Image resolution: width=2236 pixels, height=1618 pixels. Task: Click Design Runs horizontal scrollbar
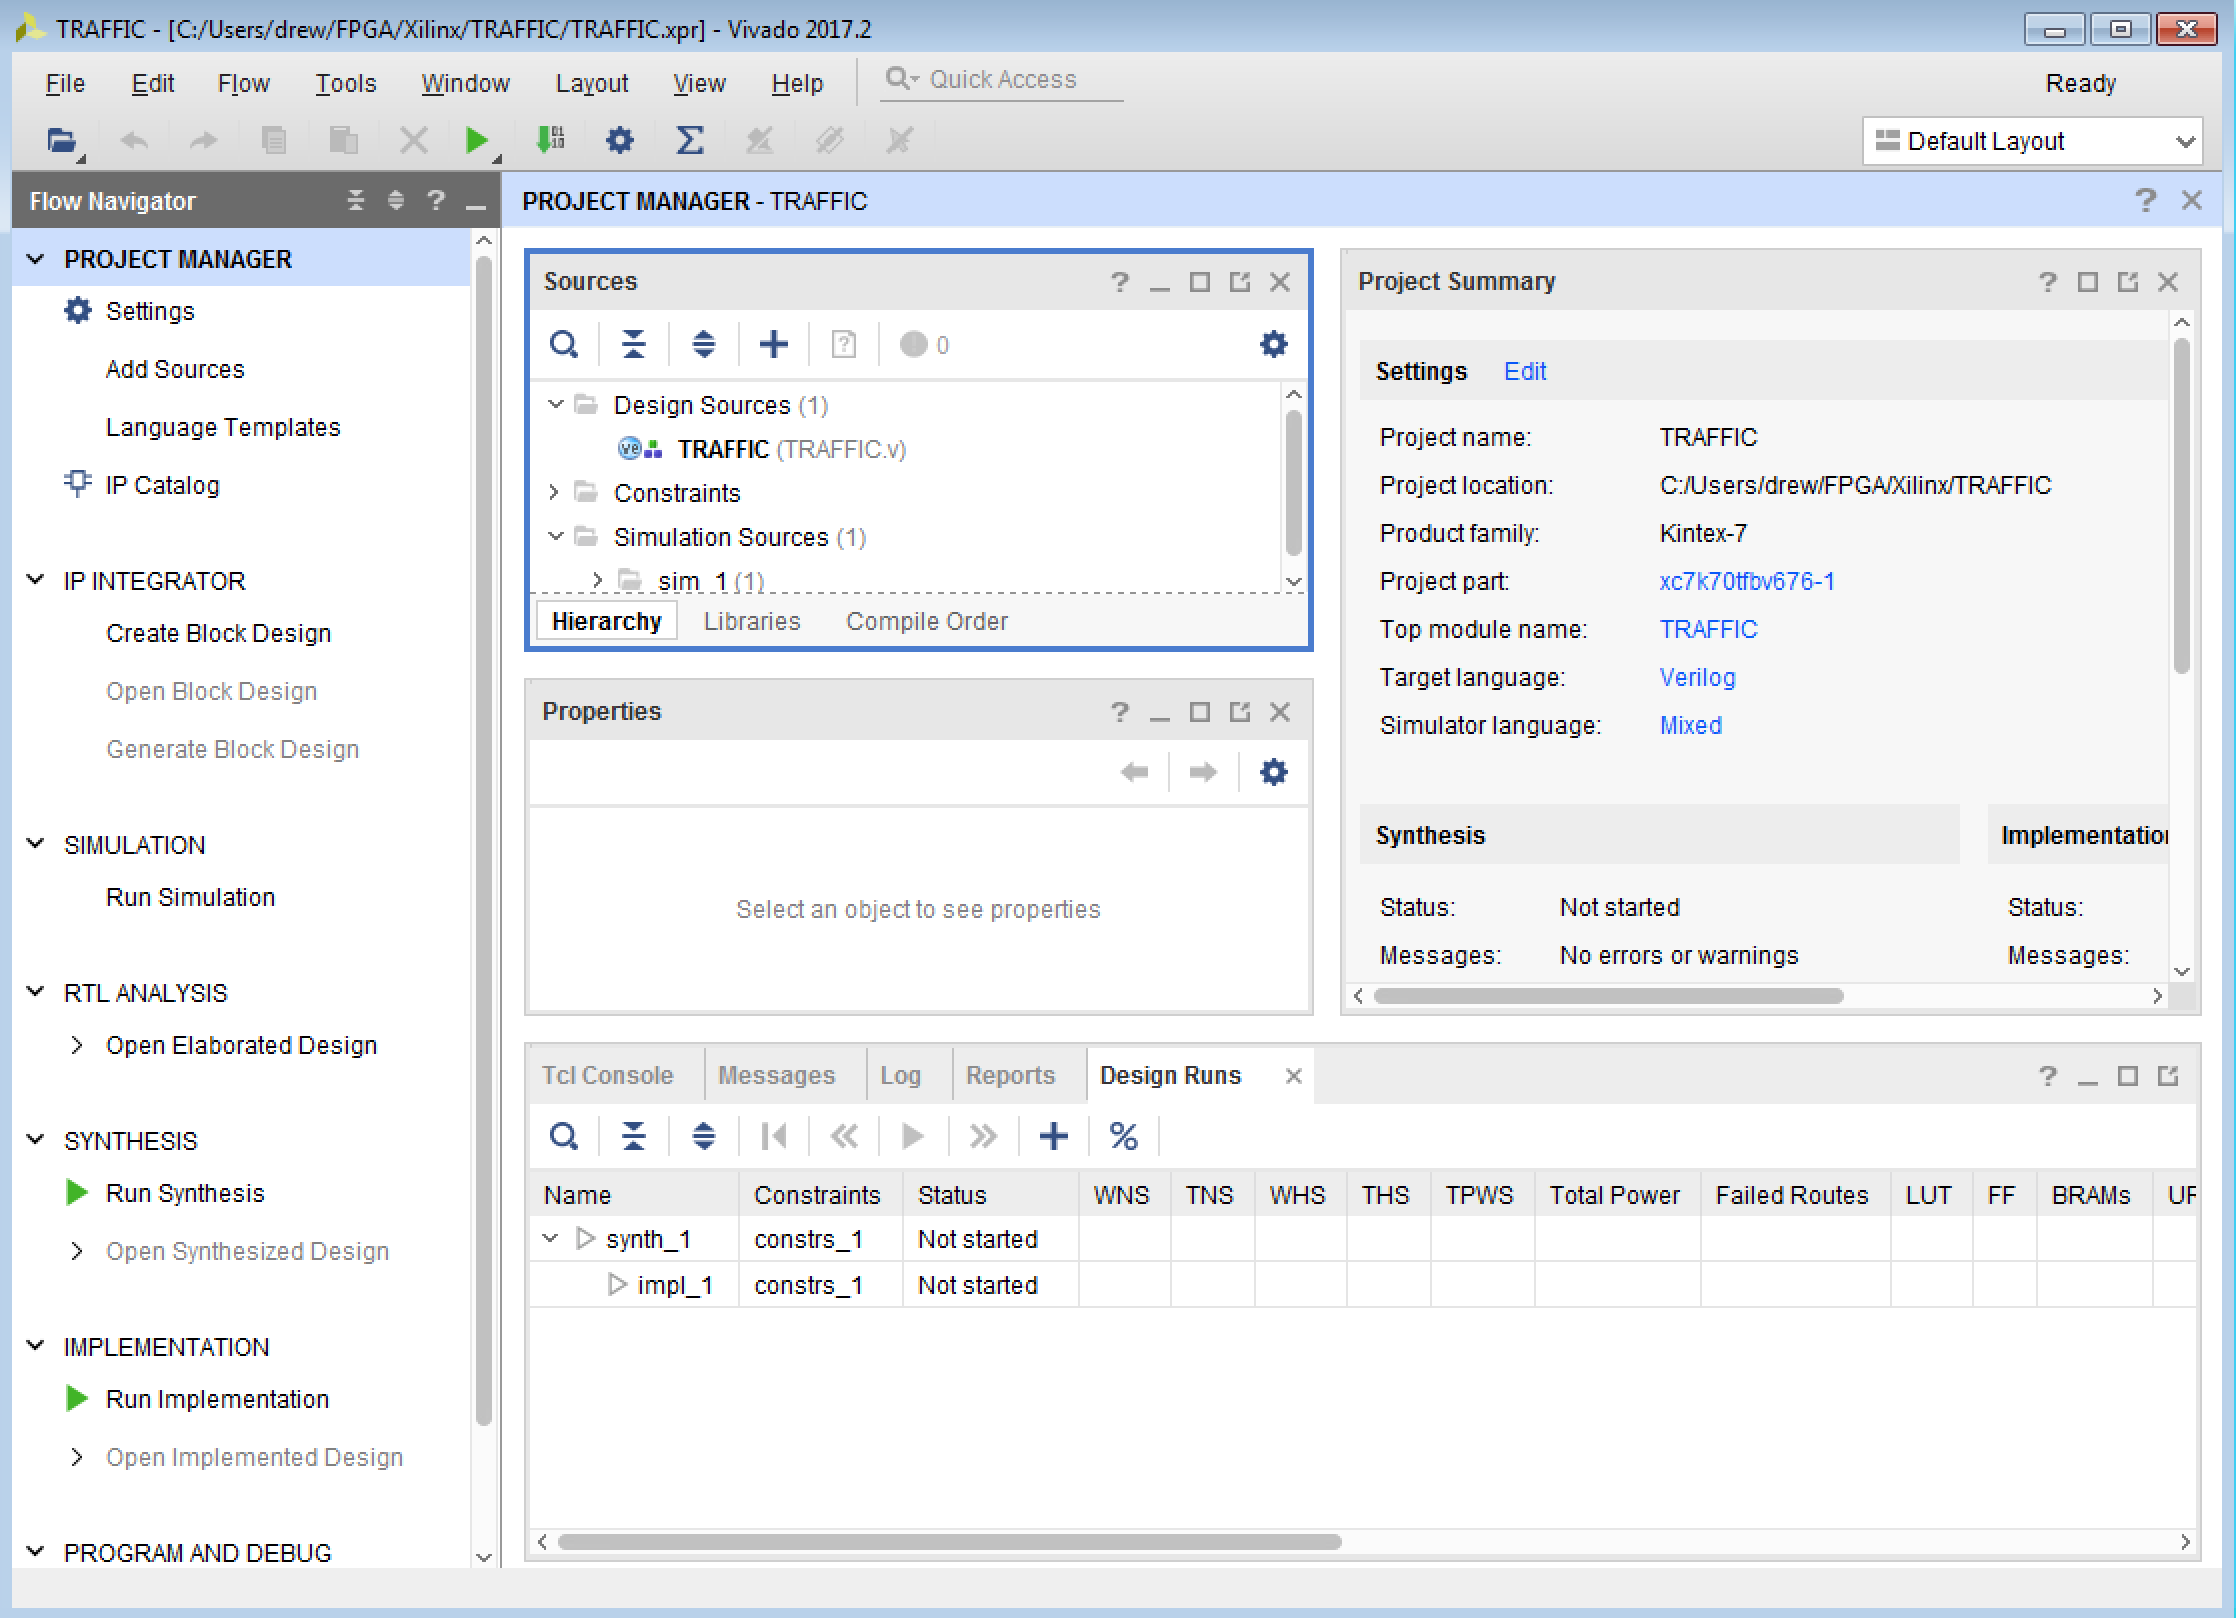pyautogui.click(x=949, y=1542)
